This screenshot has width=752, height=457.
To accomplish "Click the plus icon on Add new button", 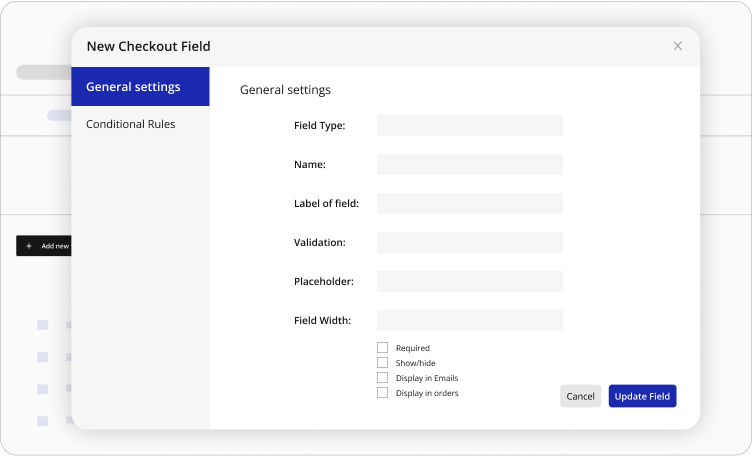I will [x=29, y=246].
